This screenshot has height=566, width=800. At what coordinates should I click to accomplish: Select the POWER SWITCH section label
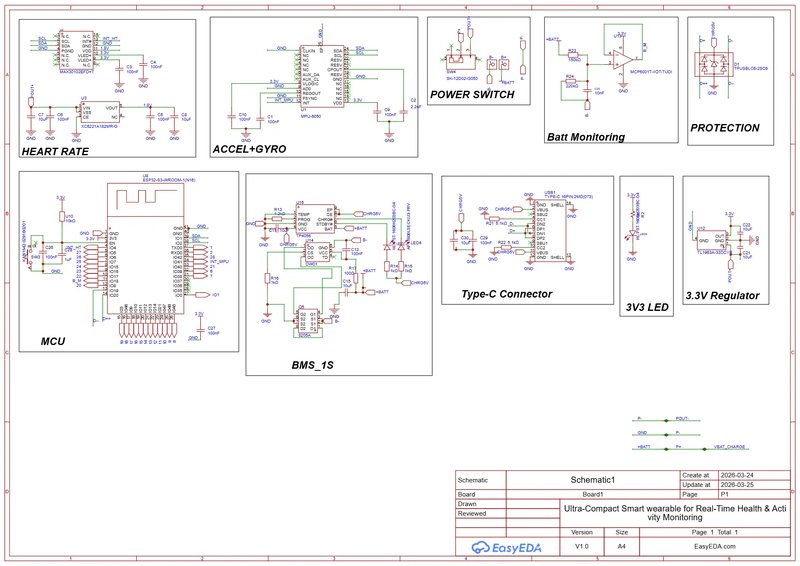472,94
